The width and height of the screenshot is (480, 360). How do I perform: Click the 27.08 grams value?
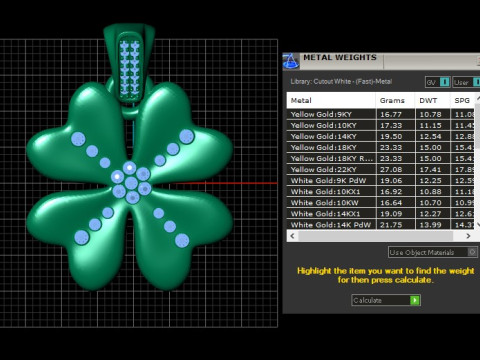pos(391,169)
